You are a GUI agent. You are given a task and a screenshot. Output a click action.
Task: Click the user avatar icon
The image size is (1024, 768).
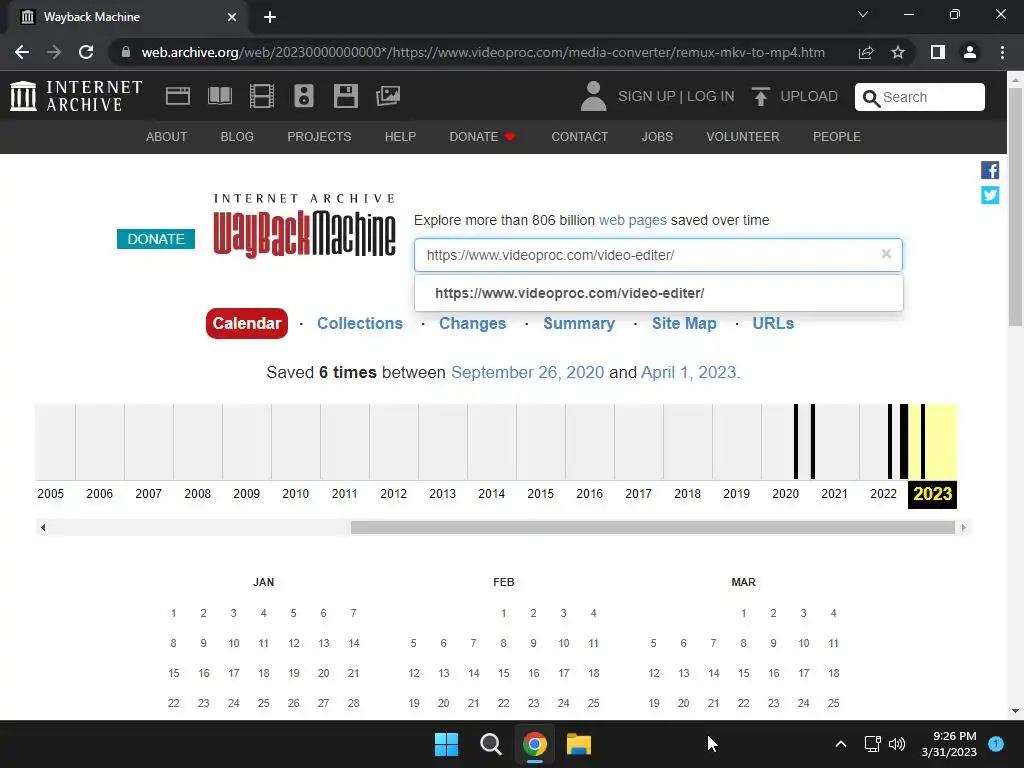593,96
